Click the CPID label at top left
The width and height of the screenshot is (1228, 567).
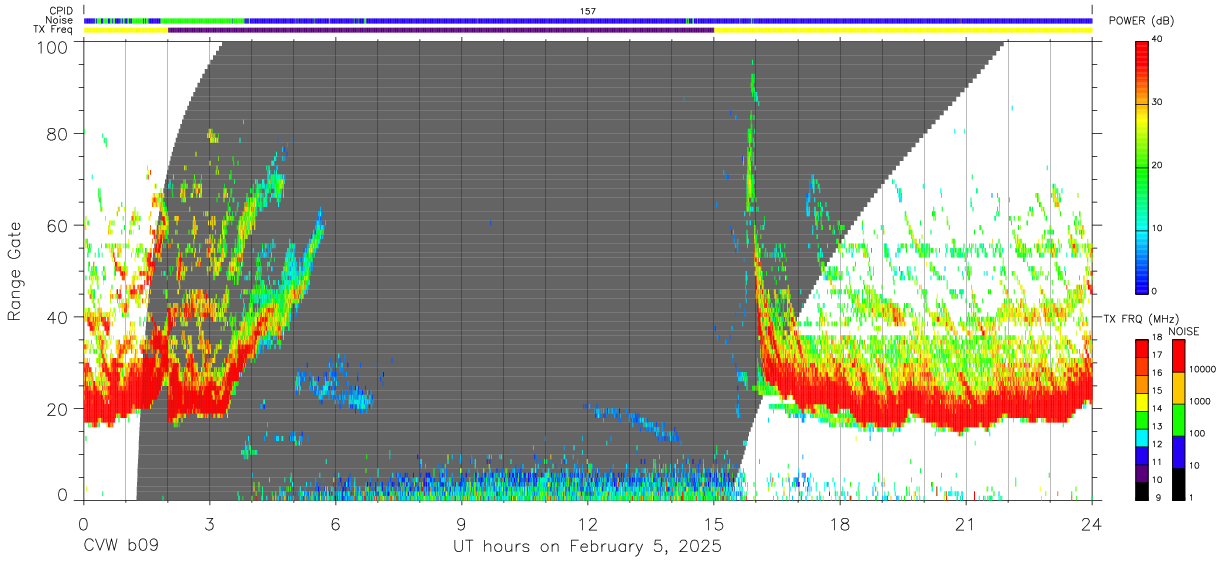click(x=61, y=10)
